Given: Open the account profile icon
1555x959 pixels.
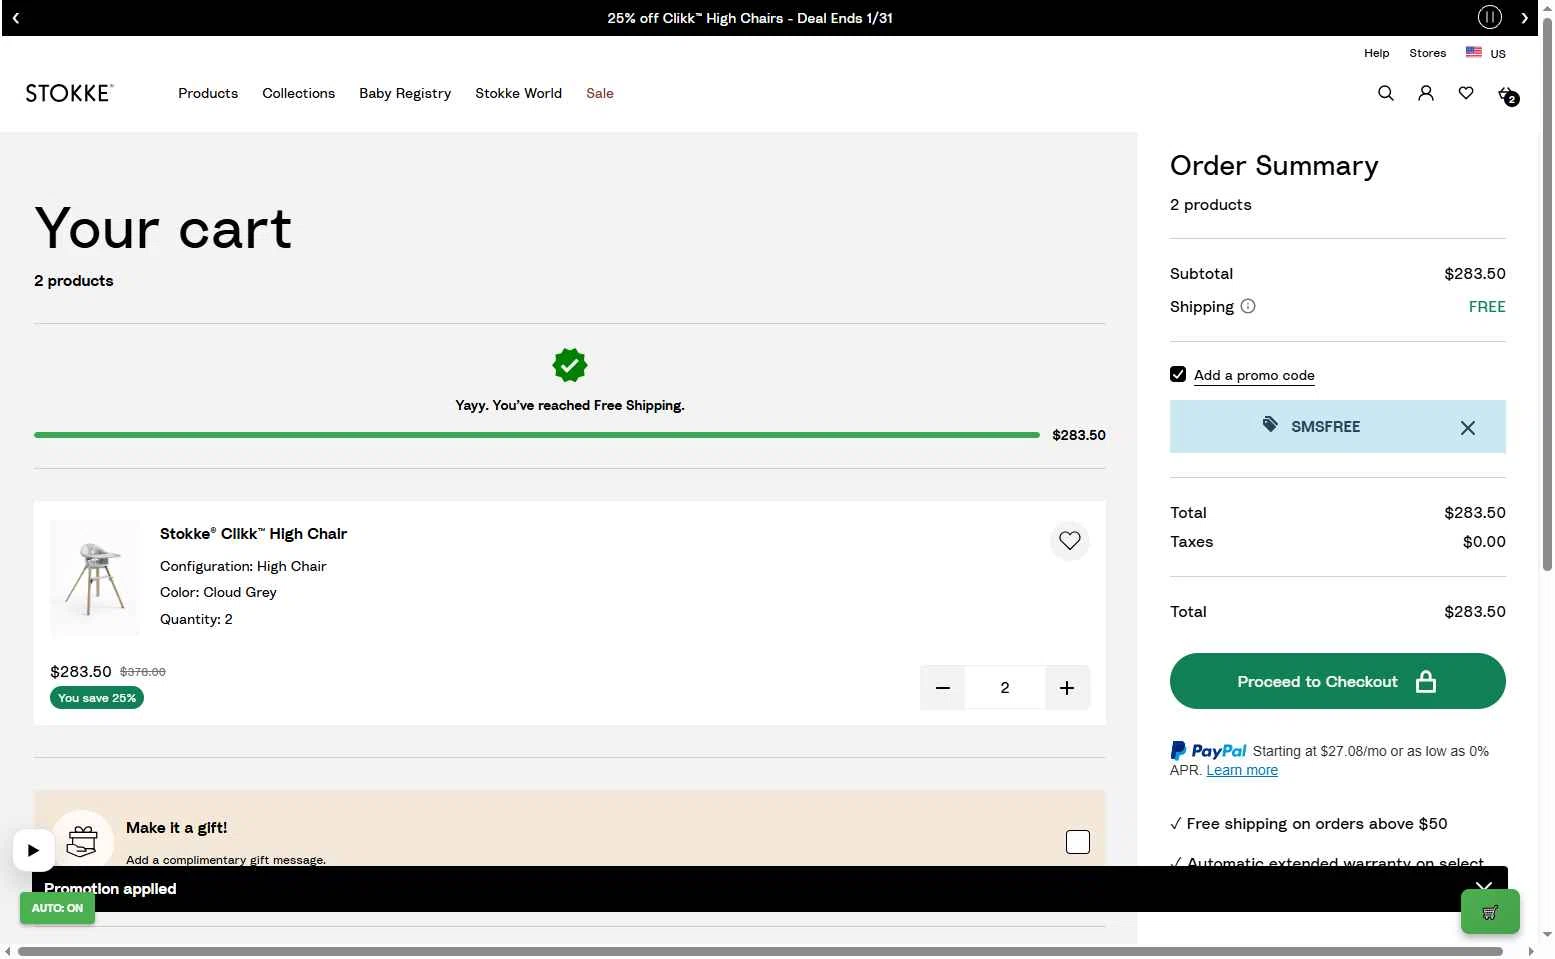Looking at the screenshot, I should (1425, 93).
